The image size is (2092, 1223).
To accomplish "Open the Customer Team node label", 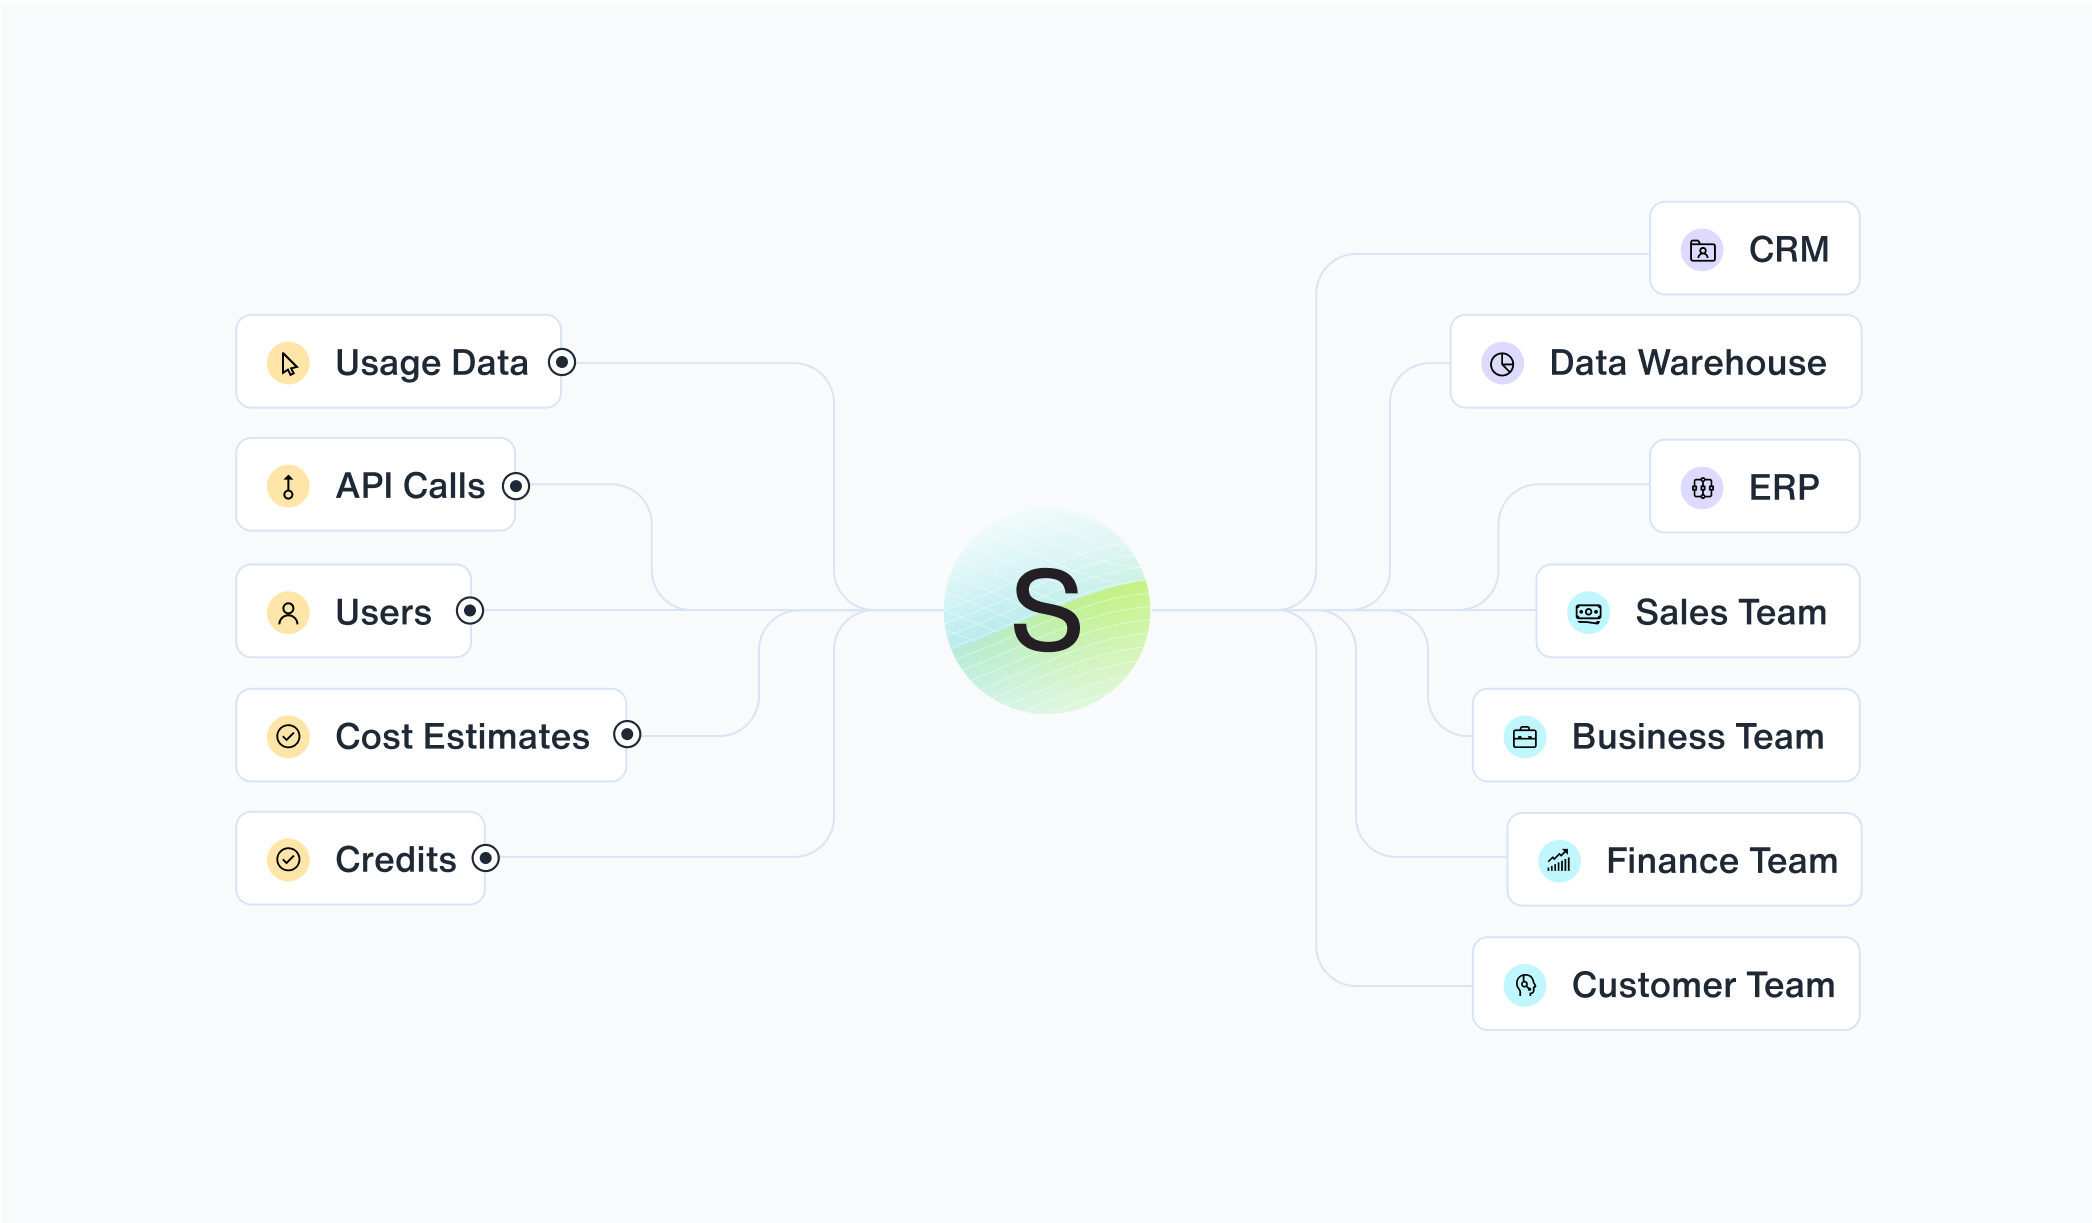I will 1703,985.
